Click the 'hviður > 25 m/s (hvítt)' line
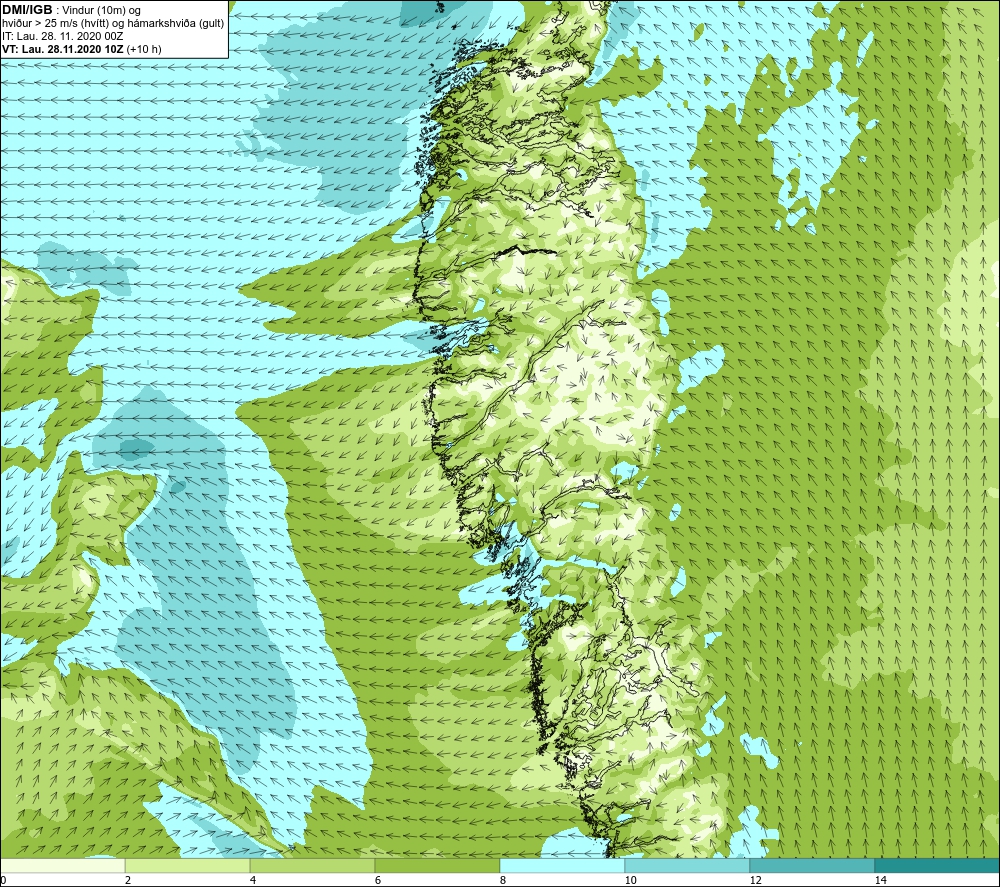This screenshot has width=1000, height=887. pos(113,24)
